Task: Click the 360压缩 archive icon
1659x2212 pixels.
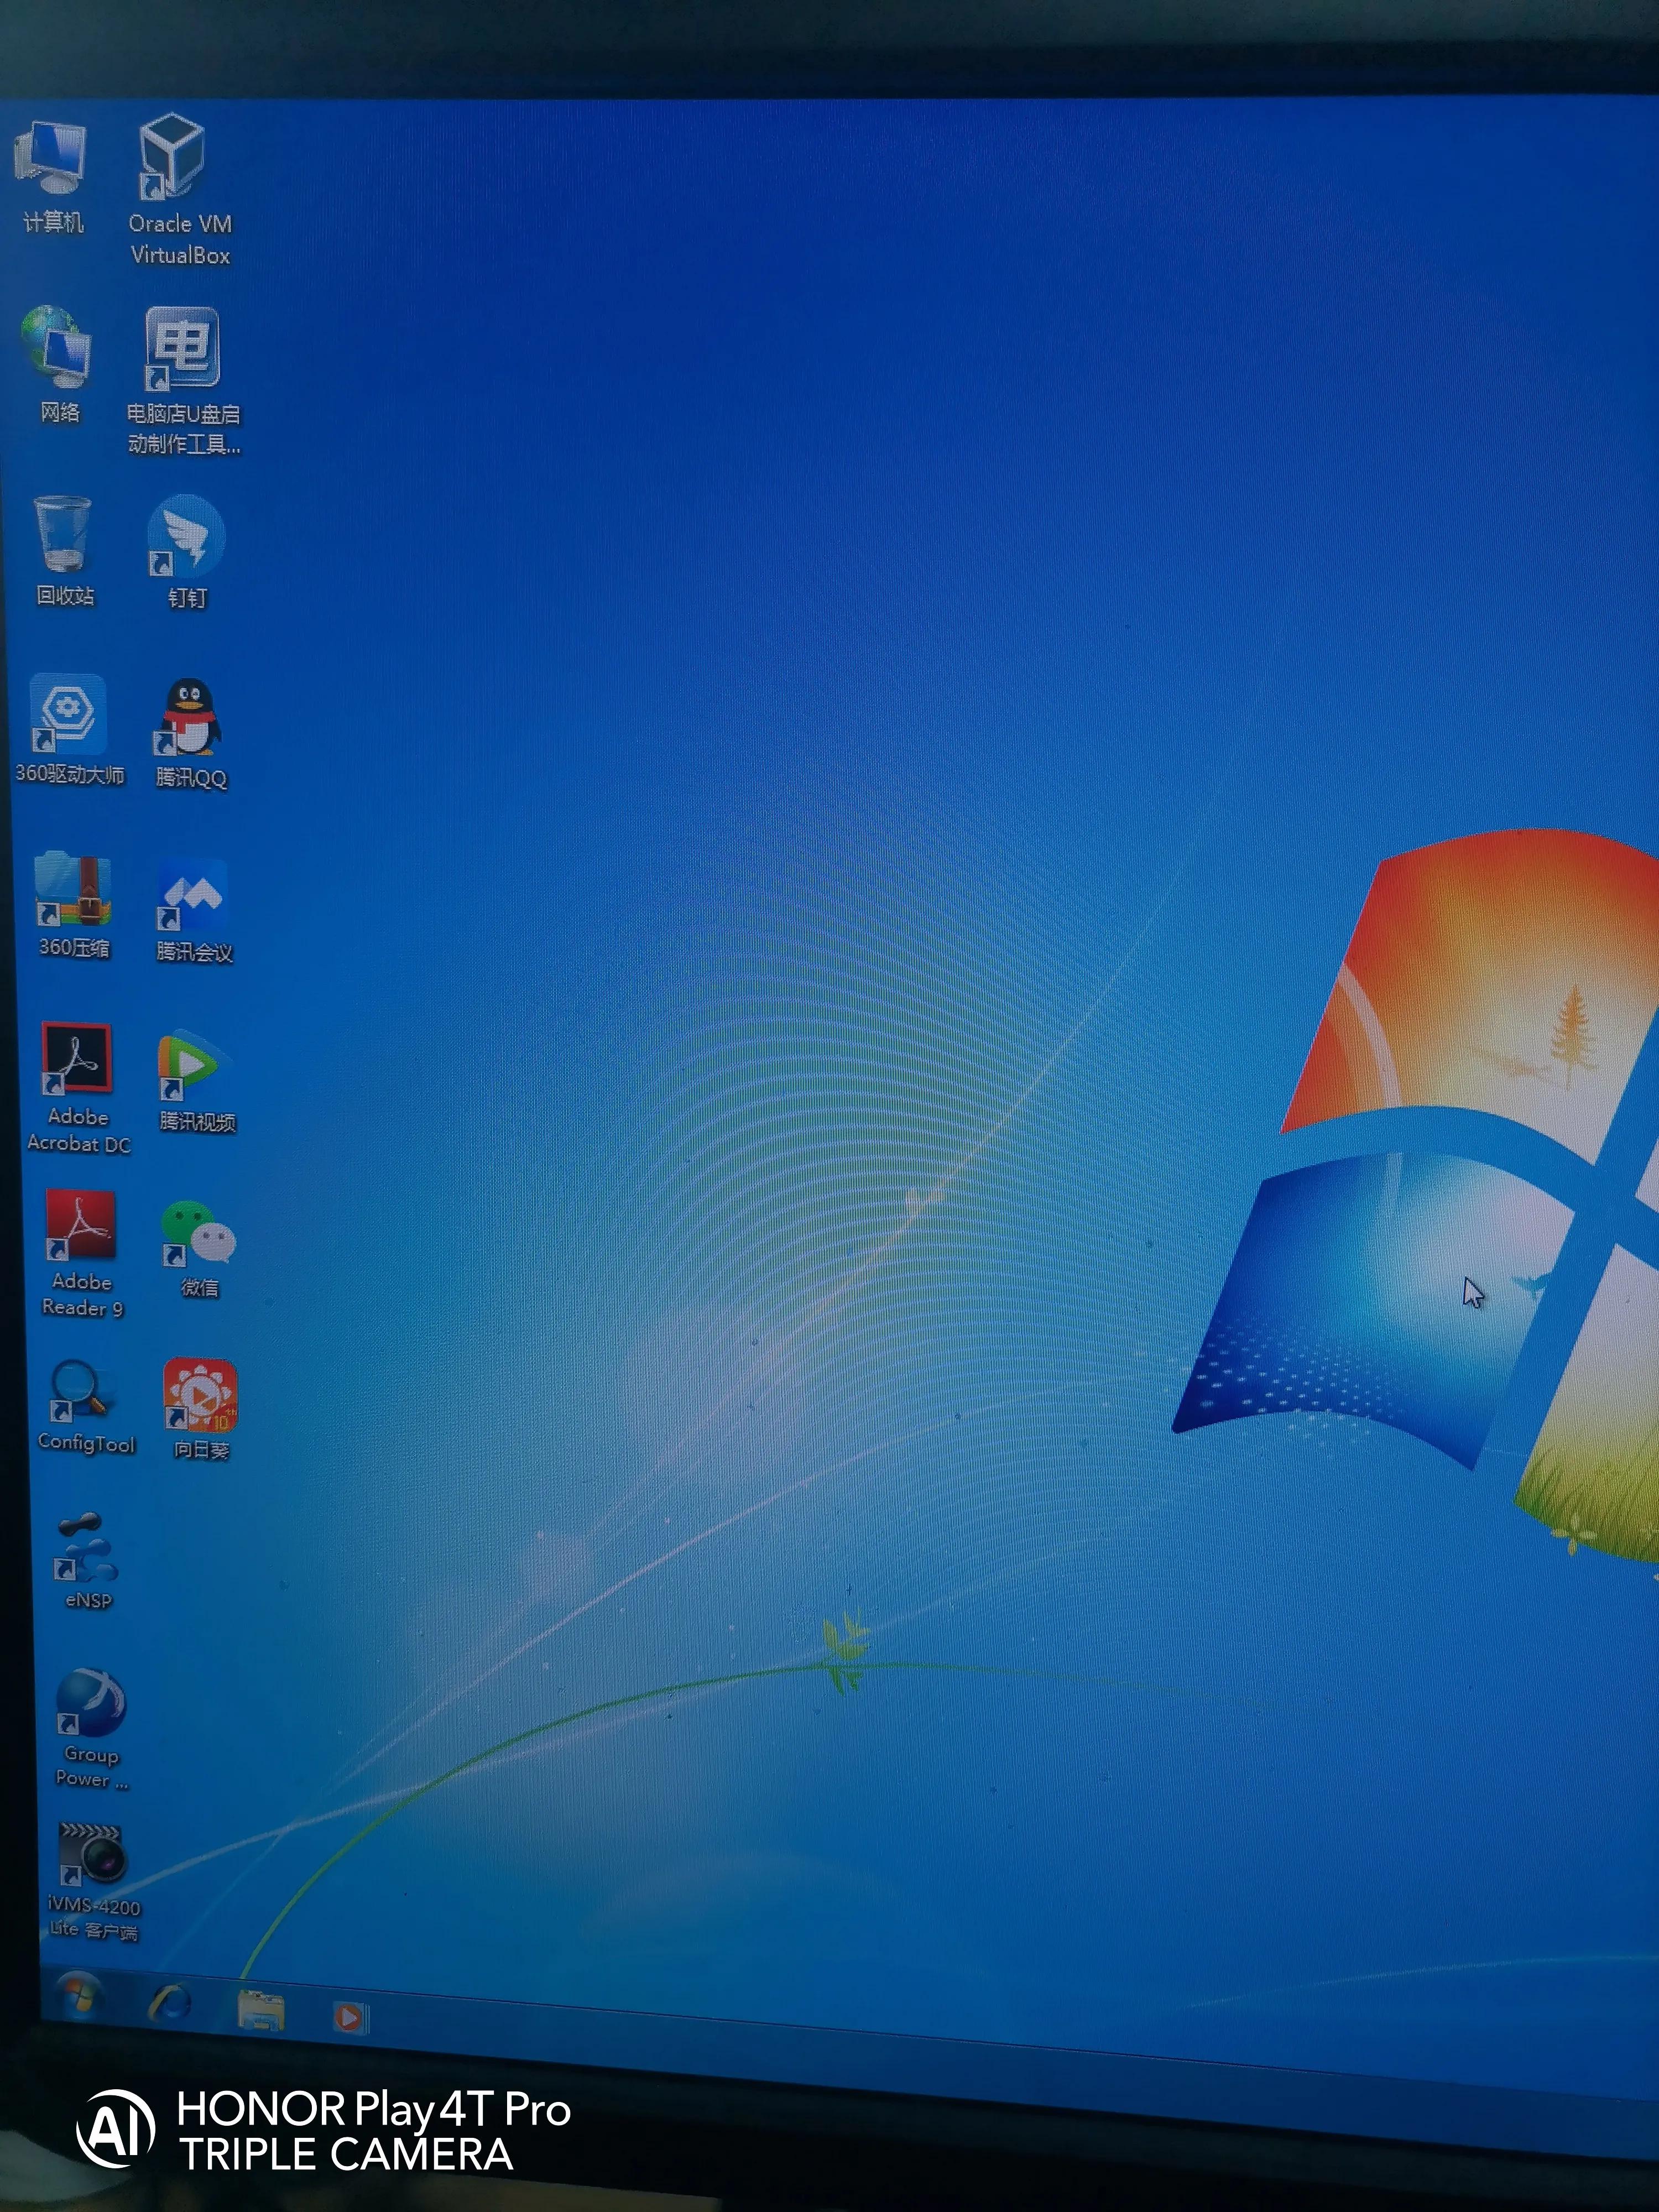Action: pos(73,889)
